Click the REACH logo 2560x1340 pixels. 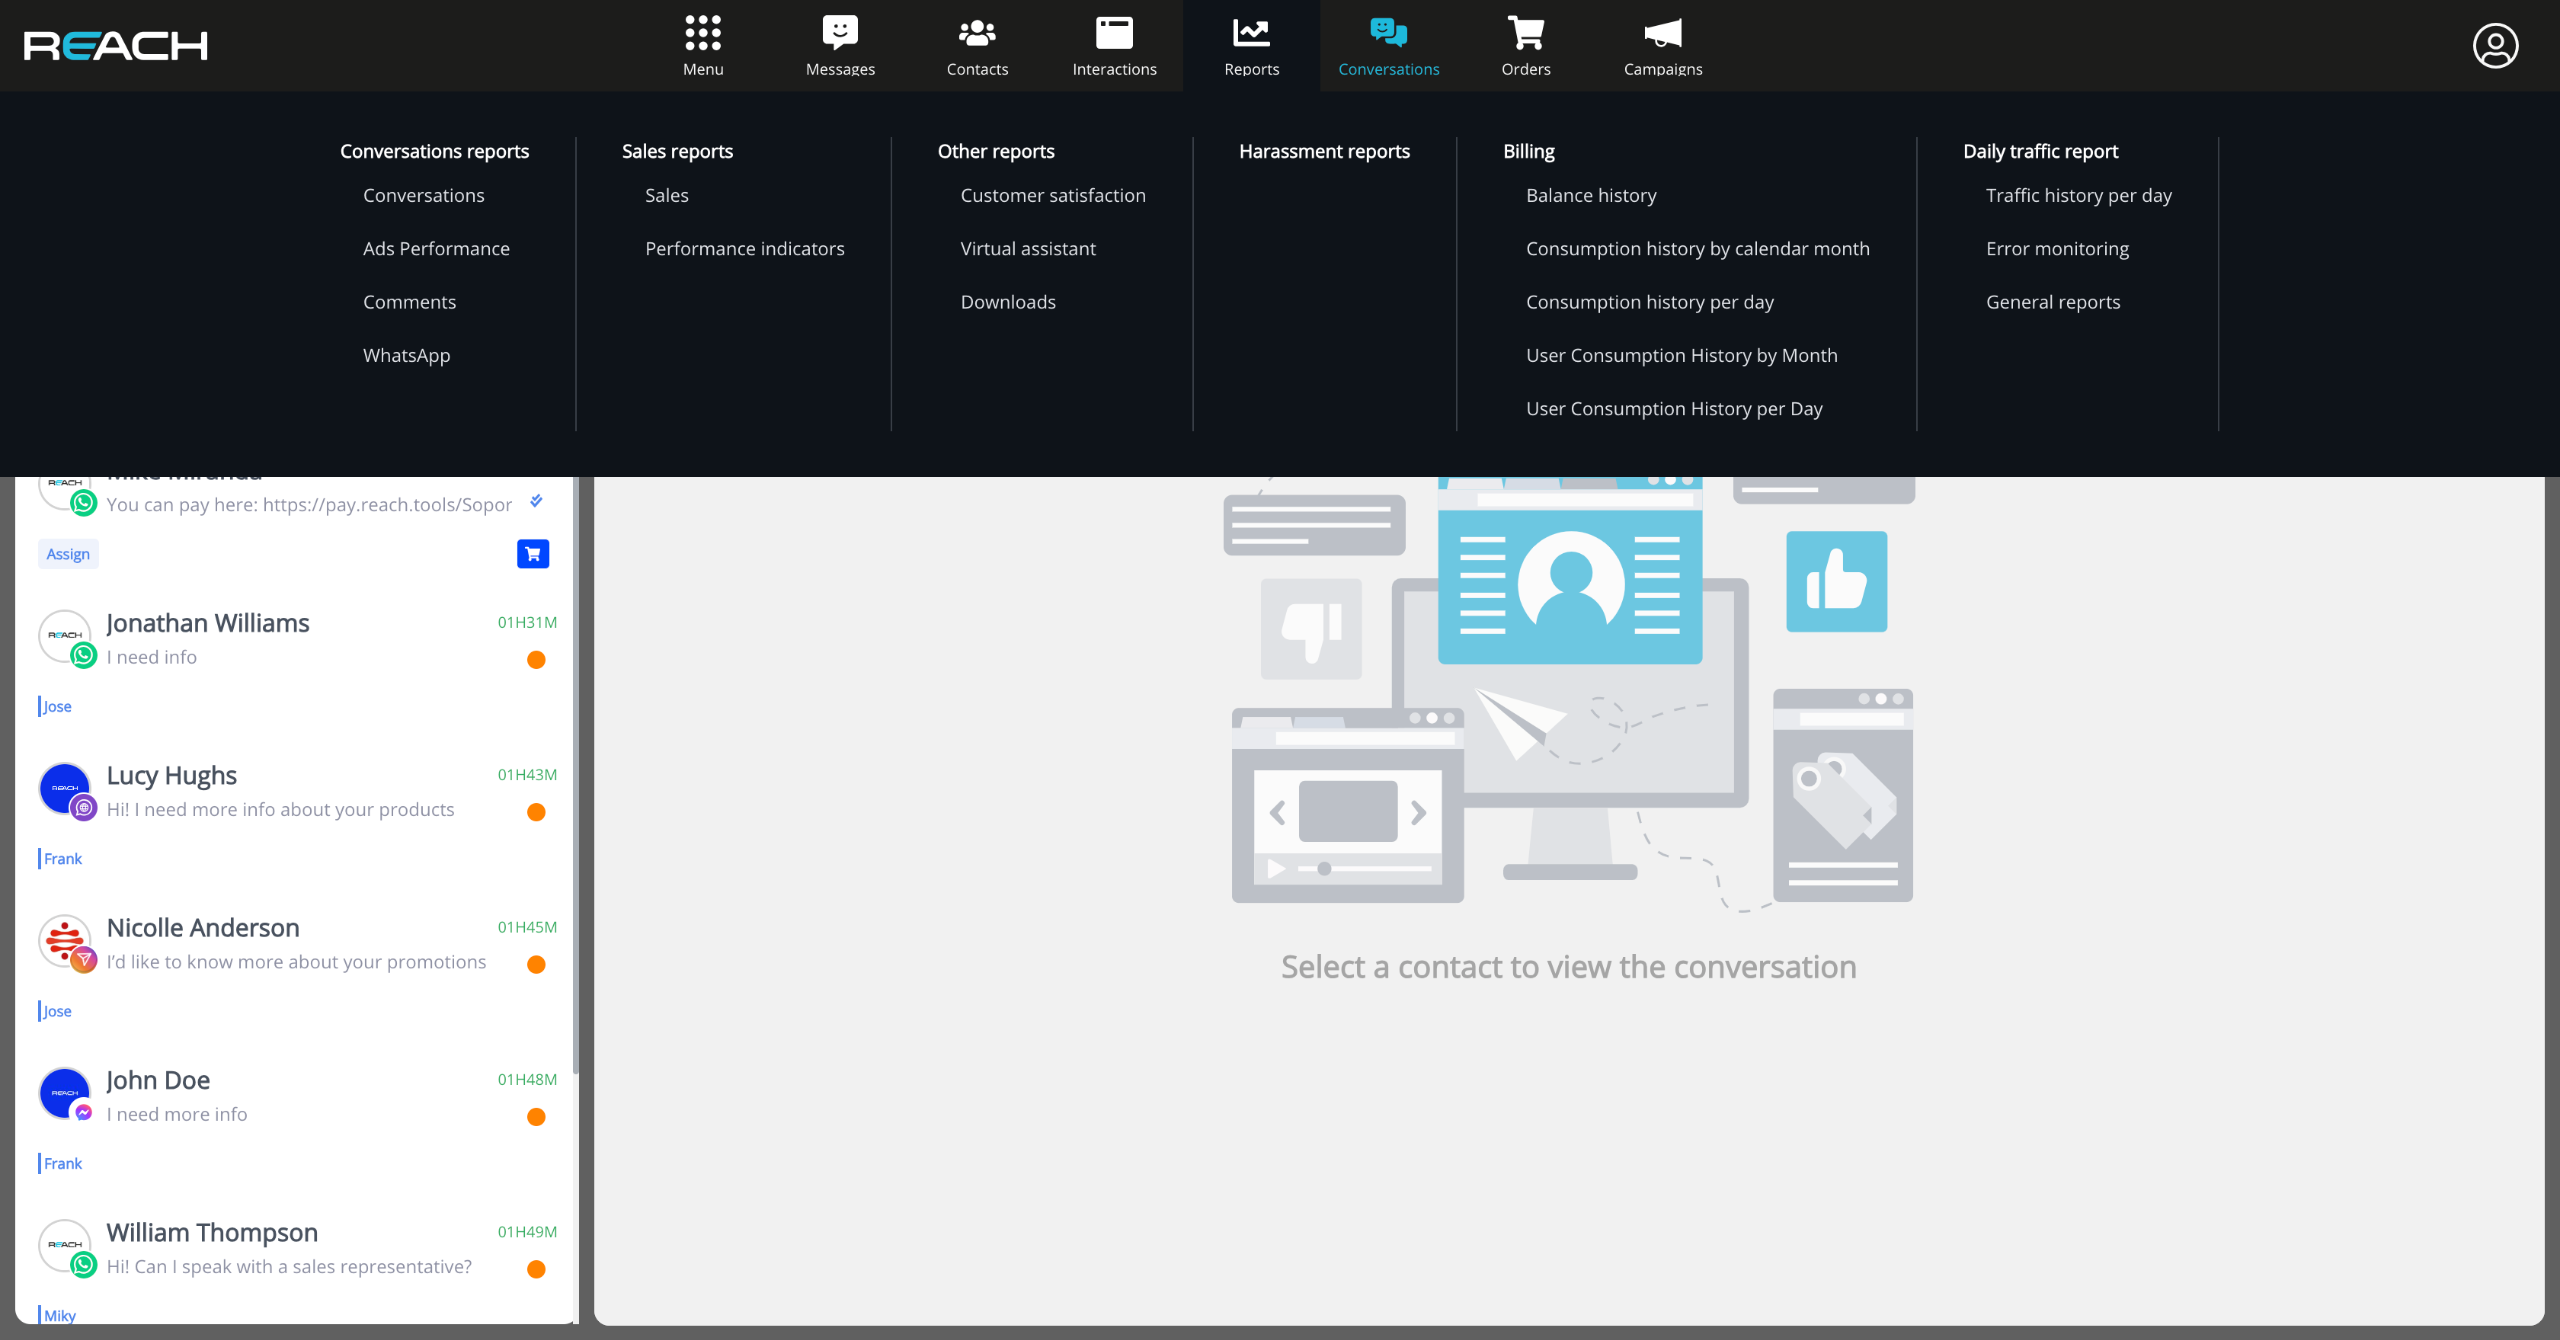pos(116,46)
